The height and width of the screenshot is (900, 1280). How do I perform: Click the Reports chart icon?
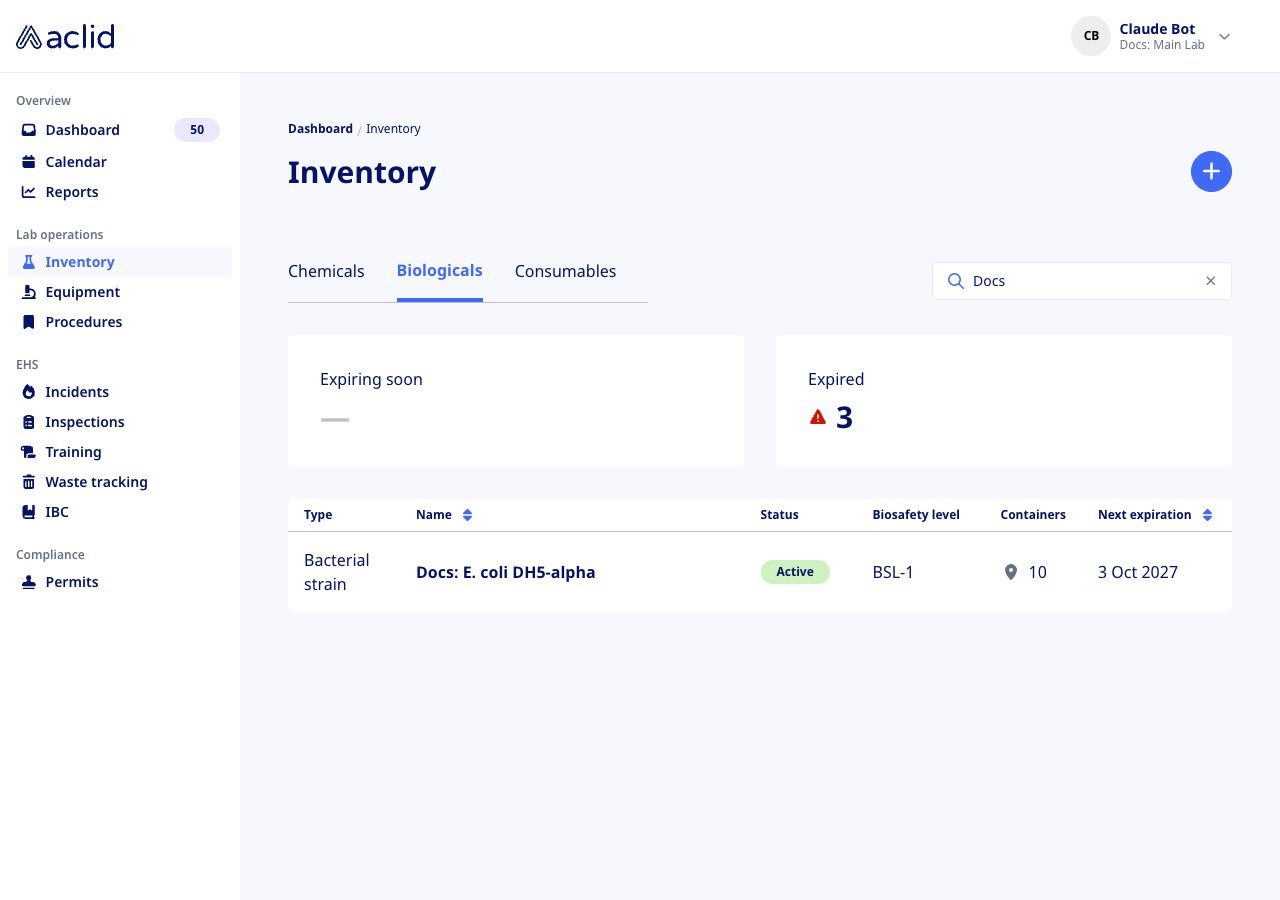(29, 192)
